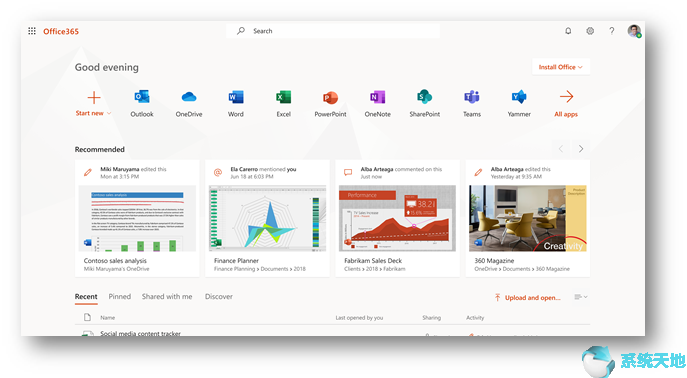Open 360 Magazine thumbnail
The image size is (687, 378).
(x=528, y=218)
